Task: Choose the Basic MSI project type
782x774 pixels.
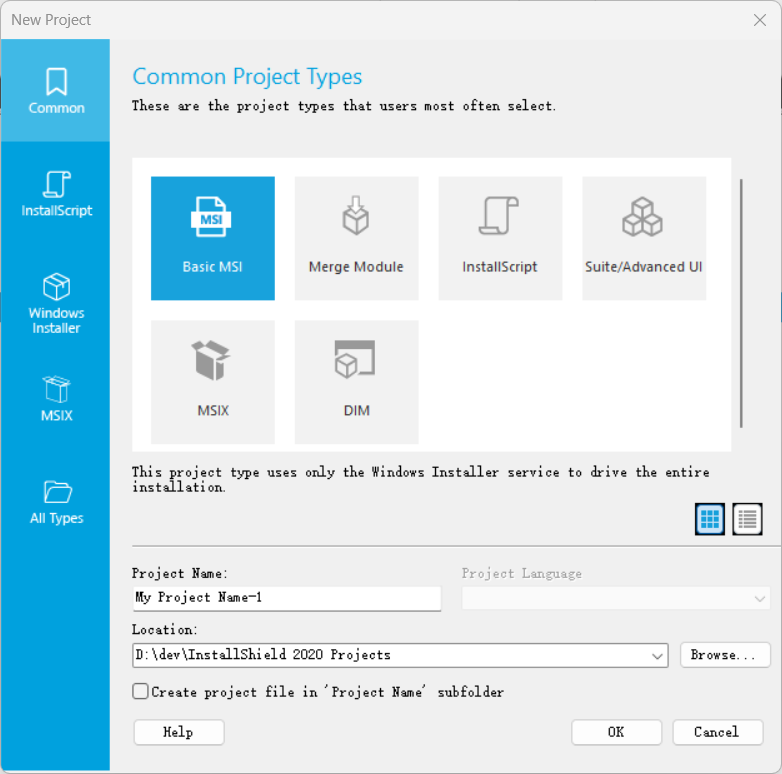Action: click(x=213, y=238)
